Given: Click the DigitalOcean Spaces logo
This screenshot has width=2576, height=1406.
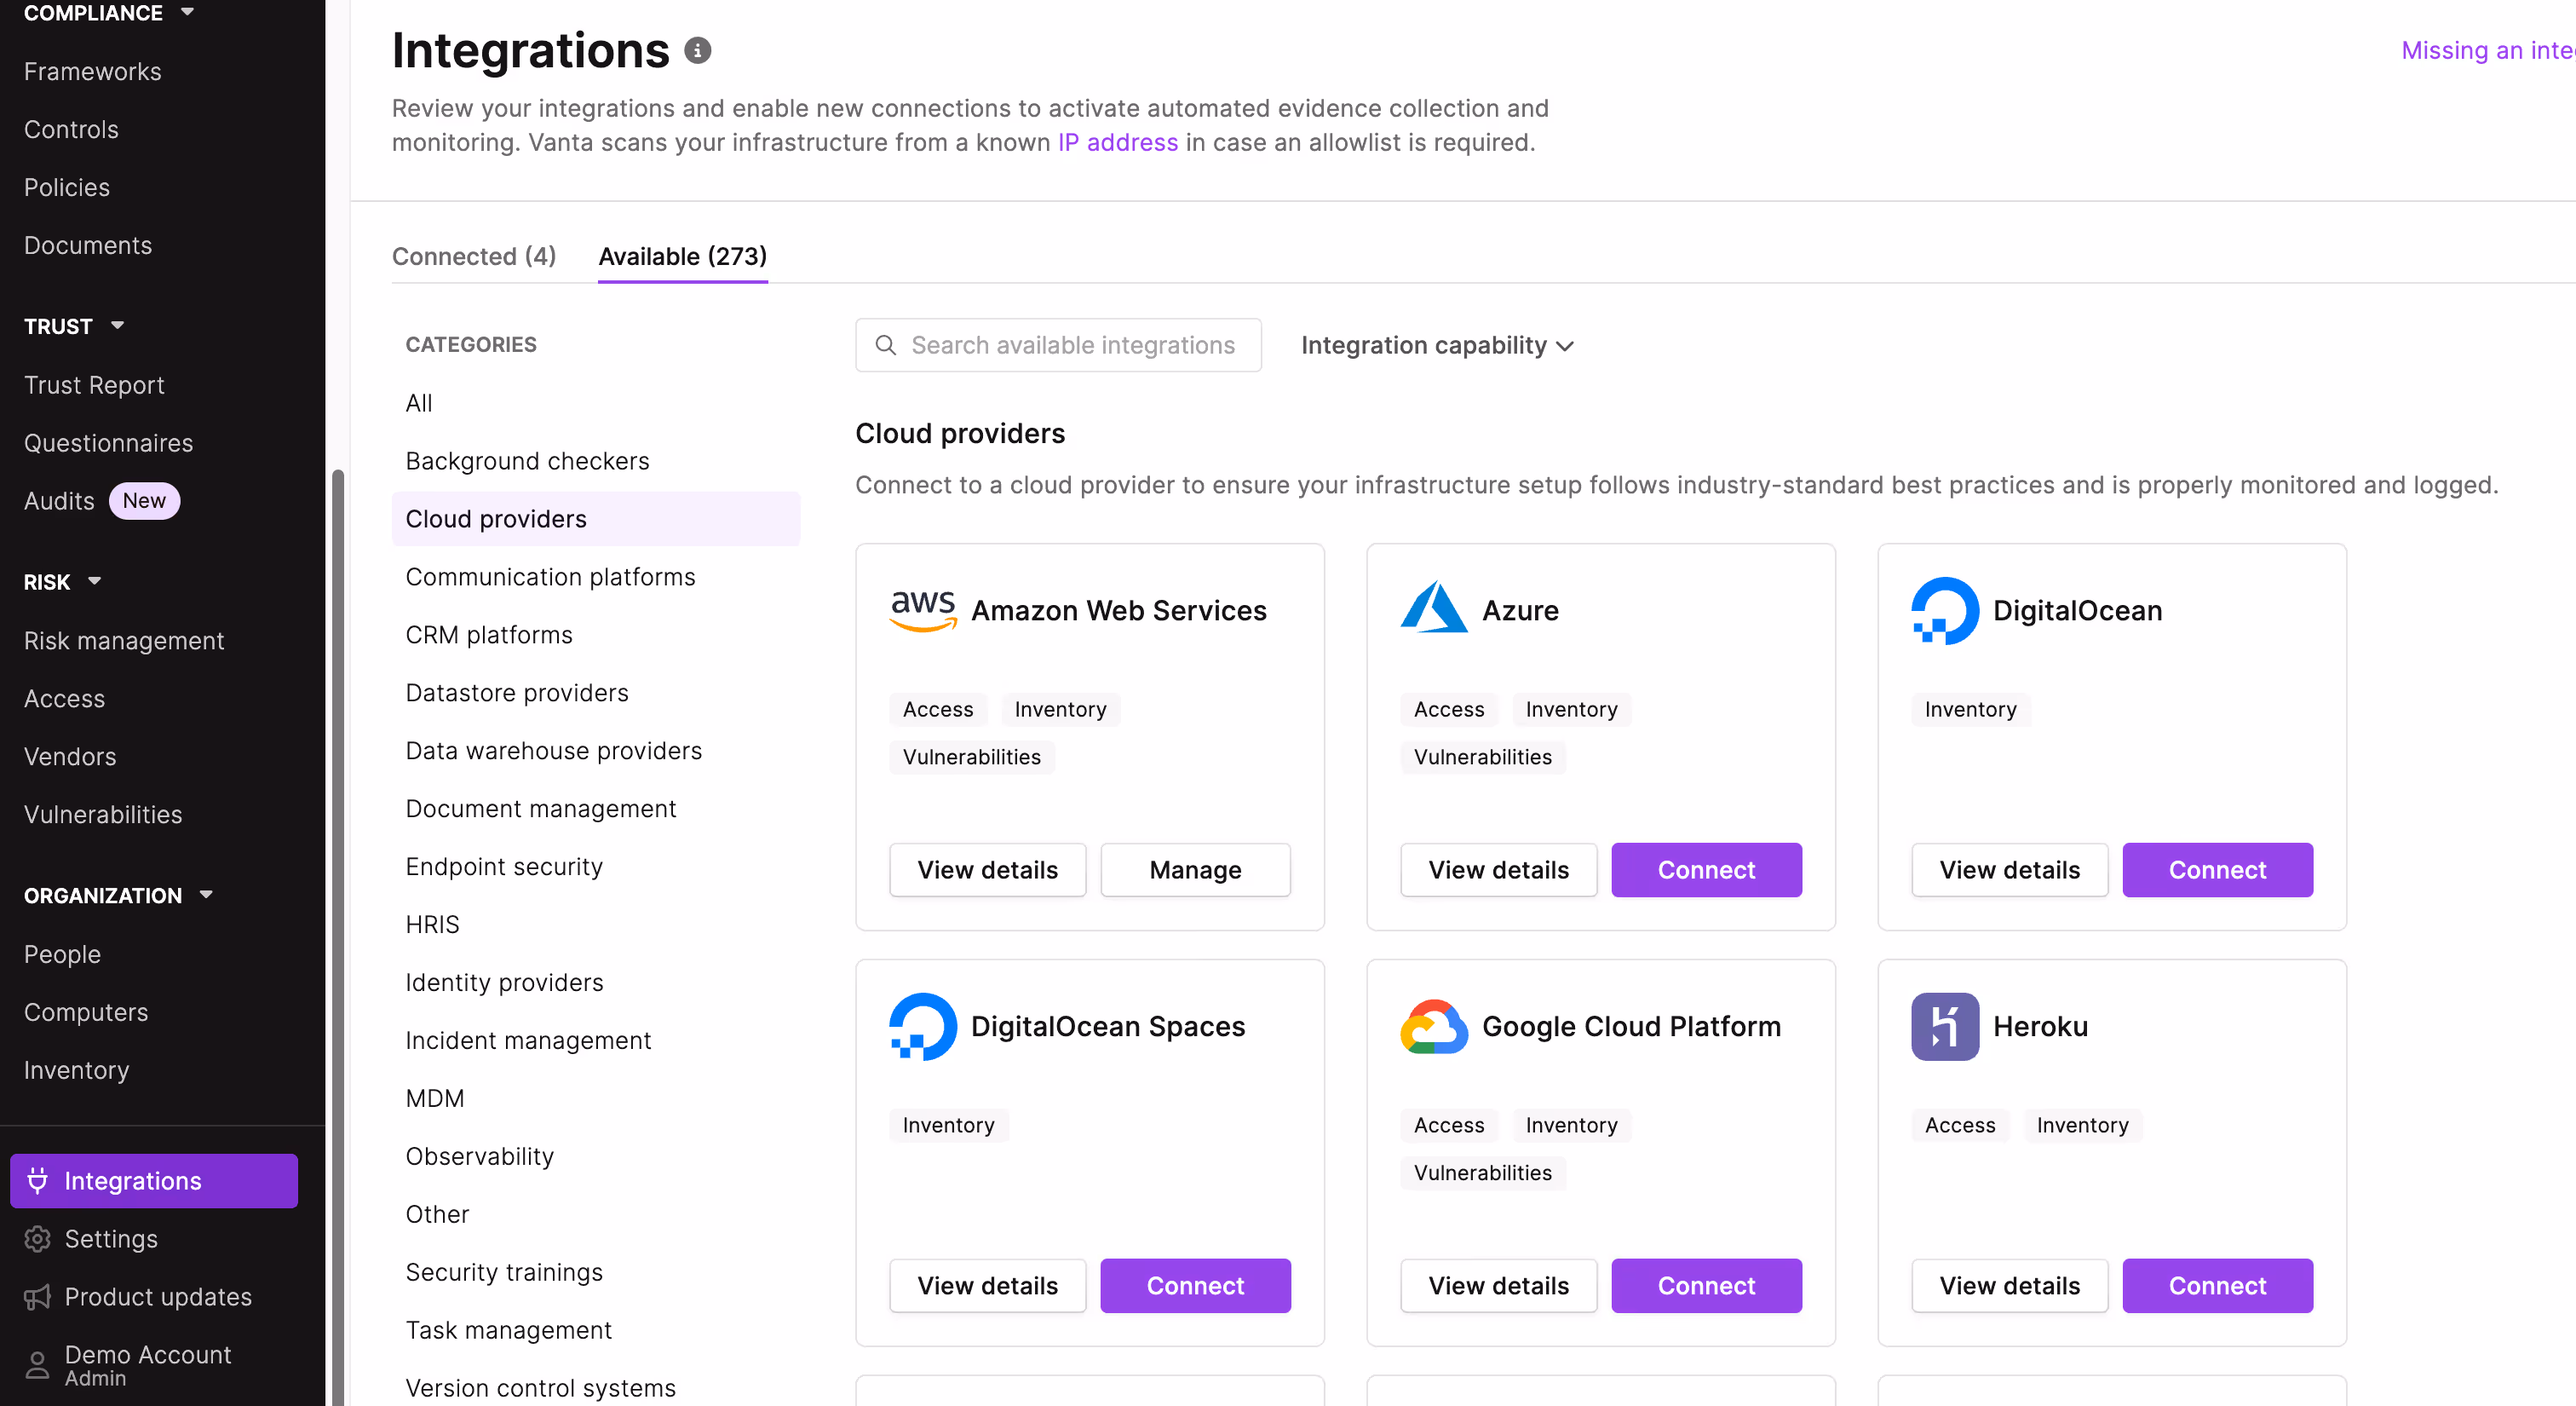Looking at the screenshot, I should tap(922, 1026).
